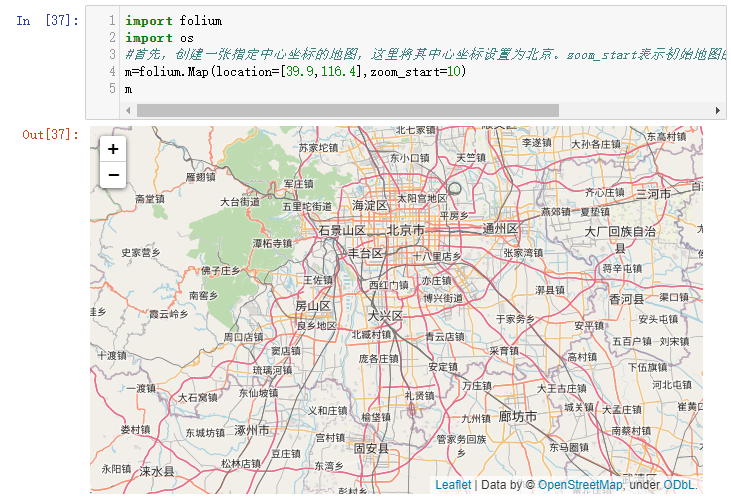Click the 十渡镇 label on map
731x502 pixels.
click(x=112, y=356)
